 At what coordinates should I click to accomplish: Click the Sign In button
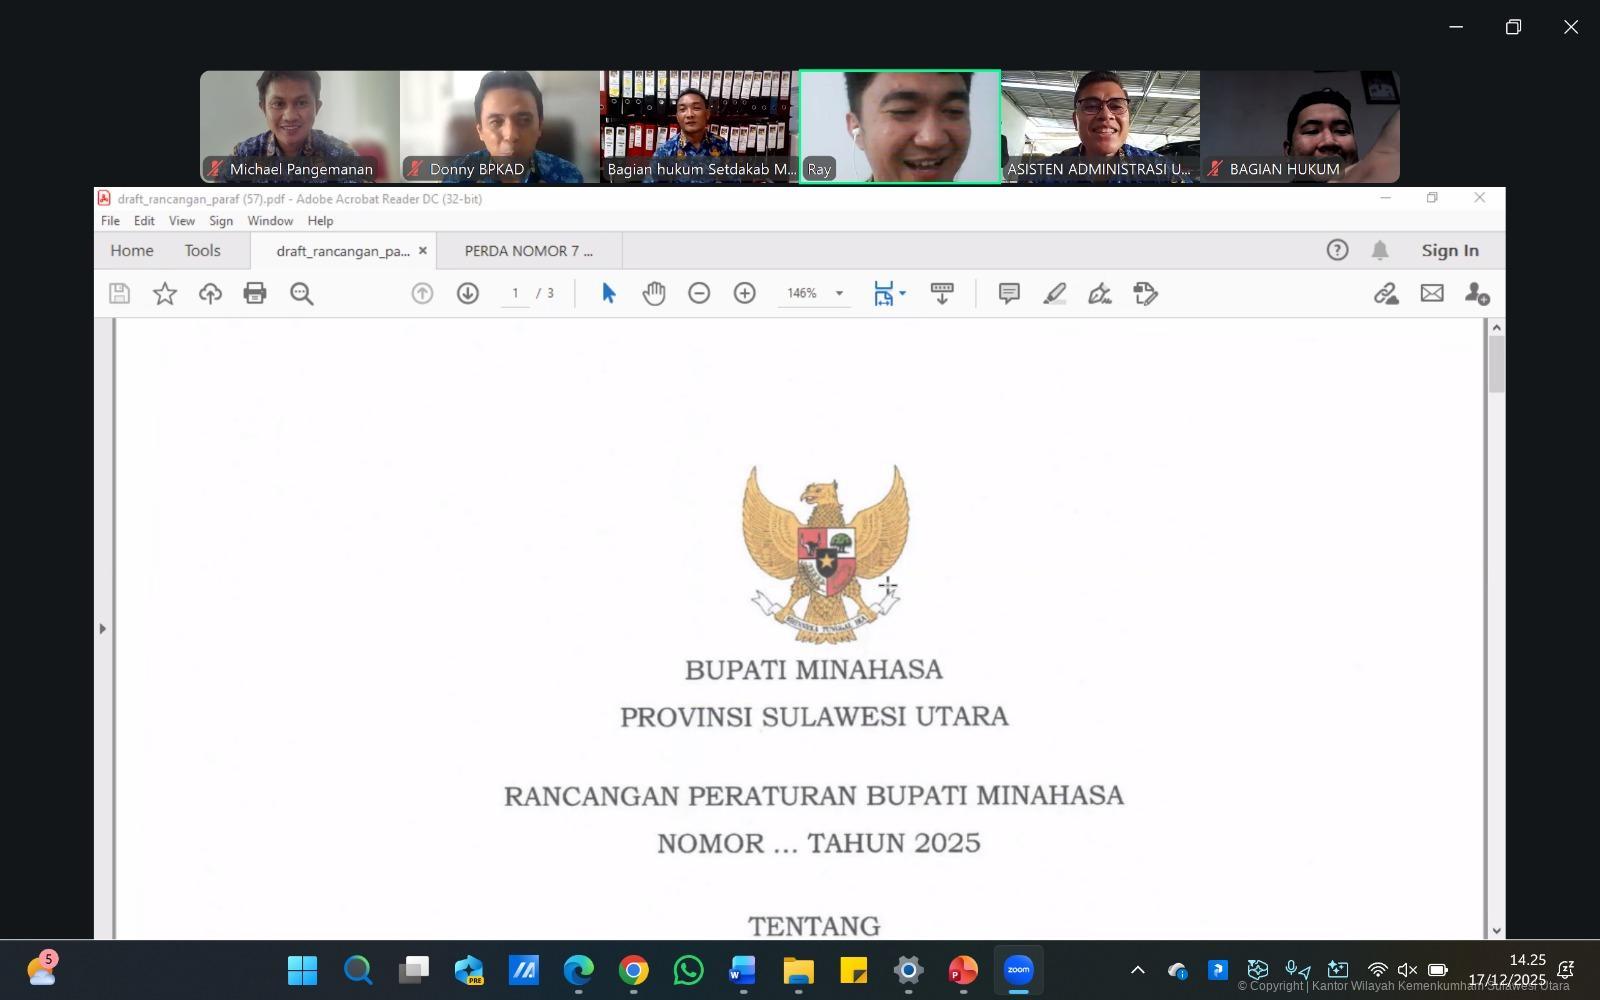pyautogui.click(x=1449, y=250)
